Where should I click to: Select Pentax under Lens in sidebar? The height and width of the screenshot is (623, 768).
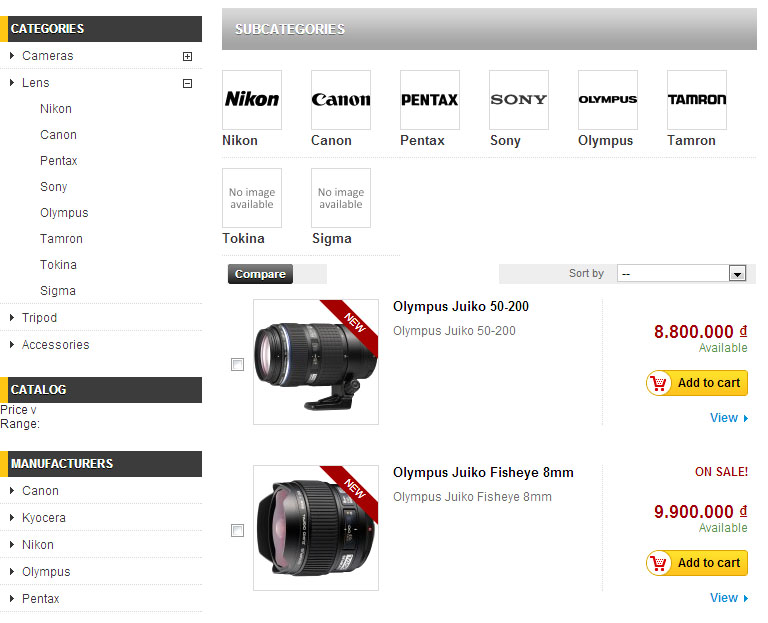59,161
